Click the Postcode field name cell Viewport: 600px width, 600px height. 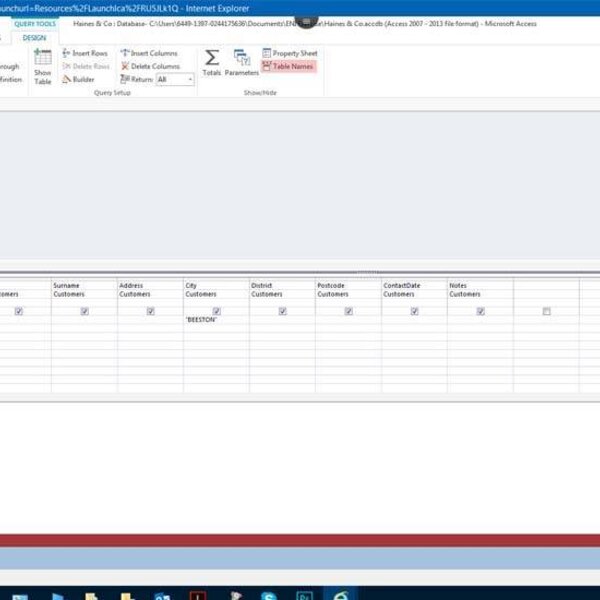(347, 285)
